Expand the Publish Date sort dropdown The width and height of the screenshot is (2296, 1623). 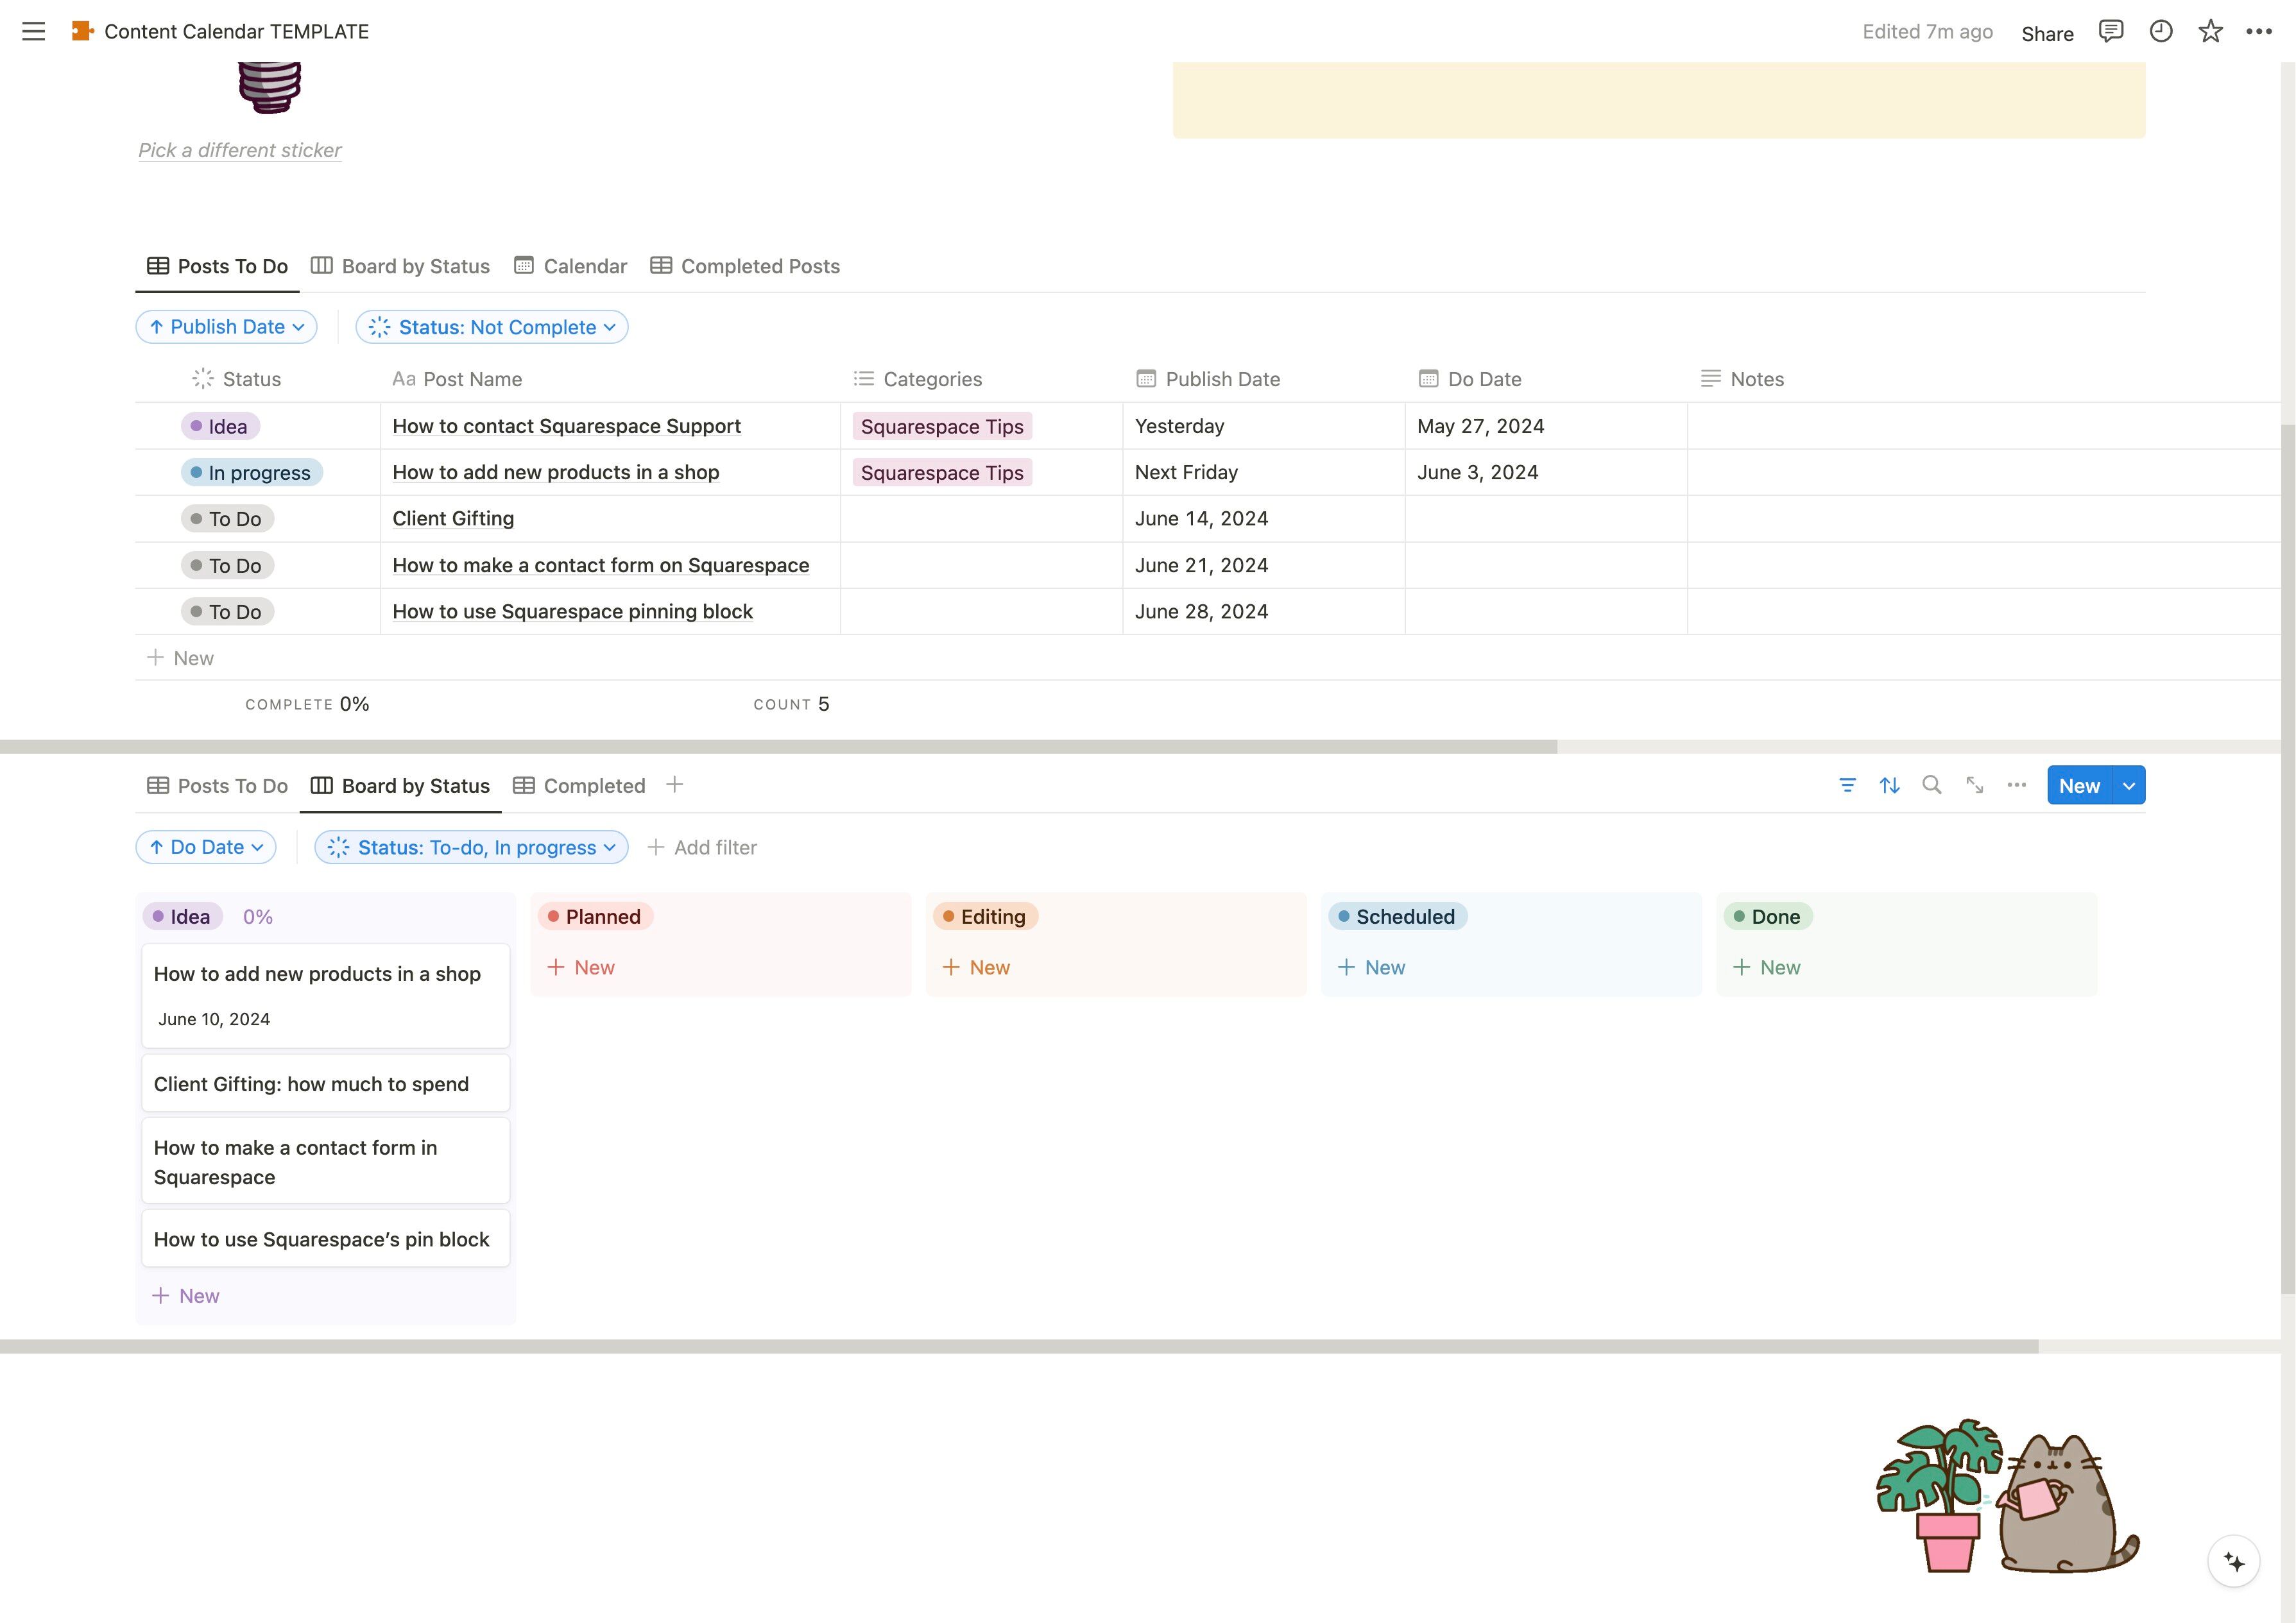coord(226,327)
